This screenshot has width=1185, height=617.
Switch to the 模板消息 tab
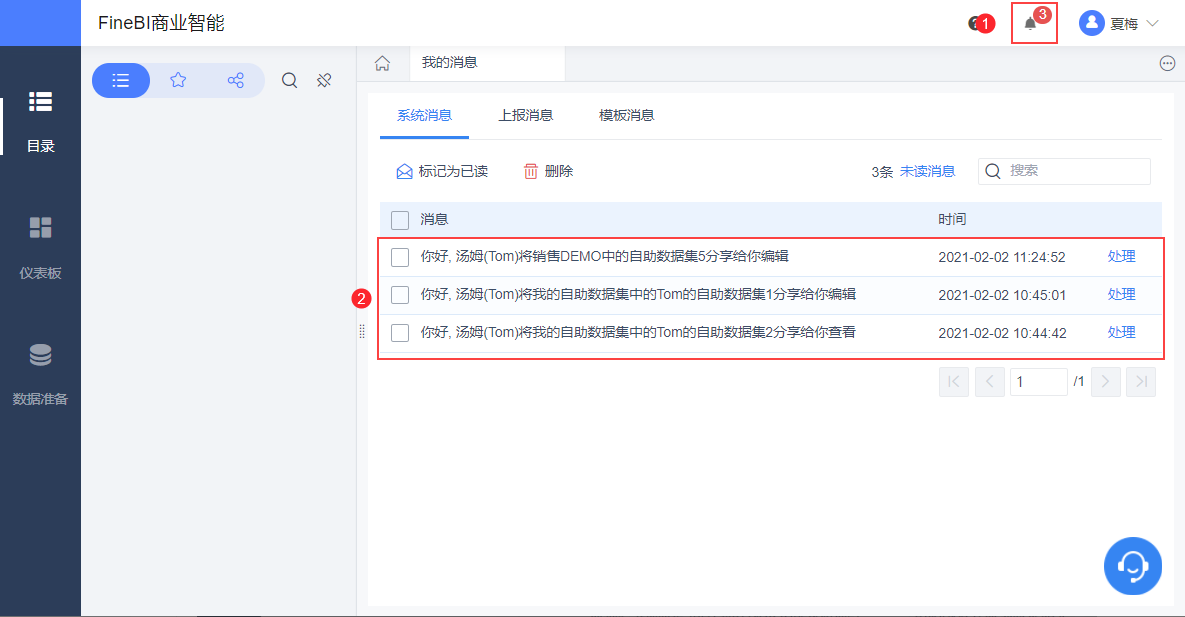[x=627, y=116]
